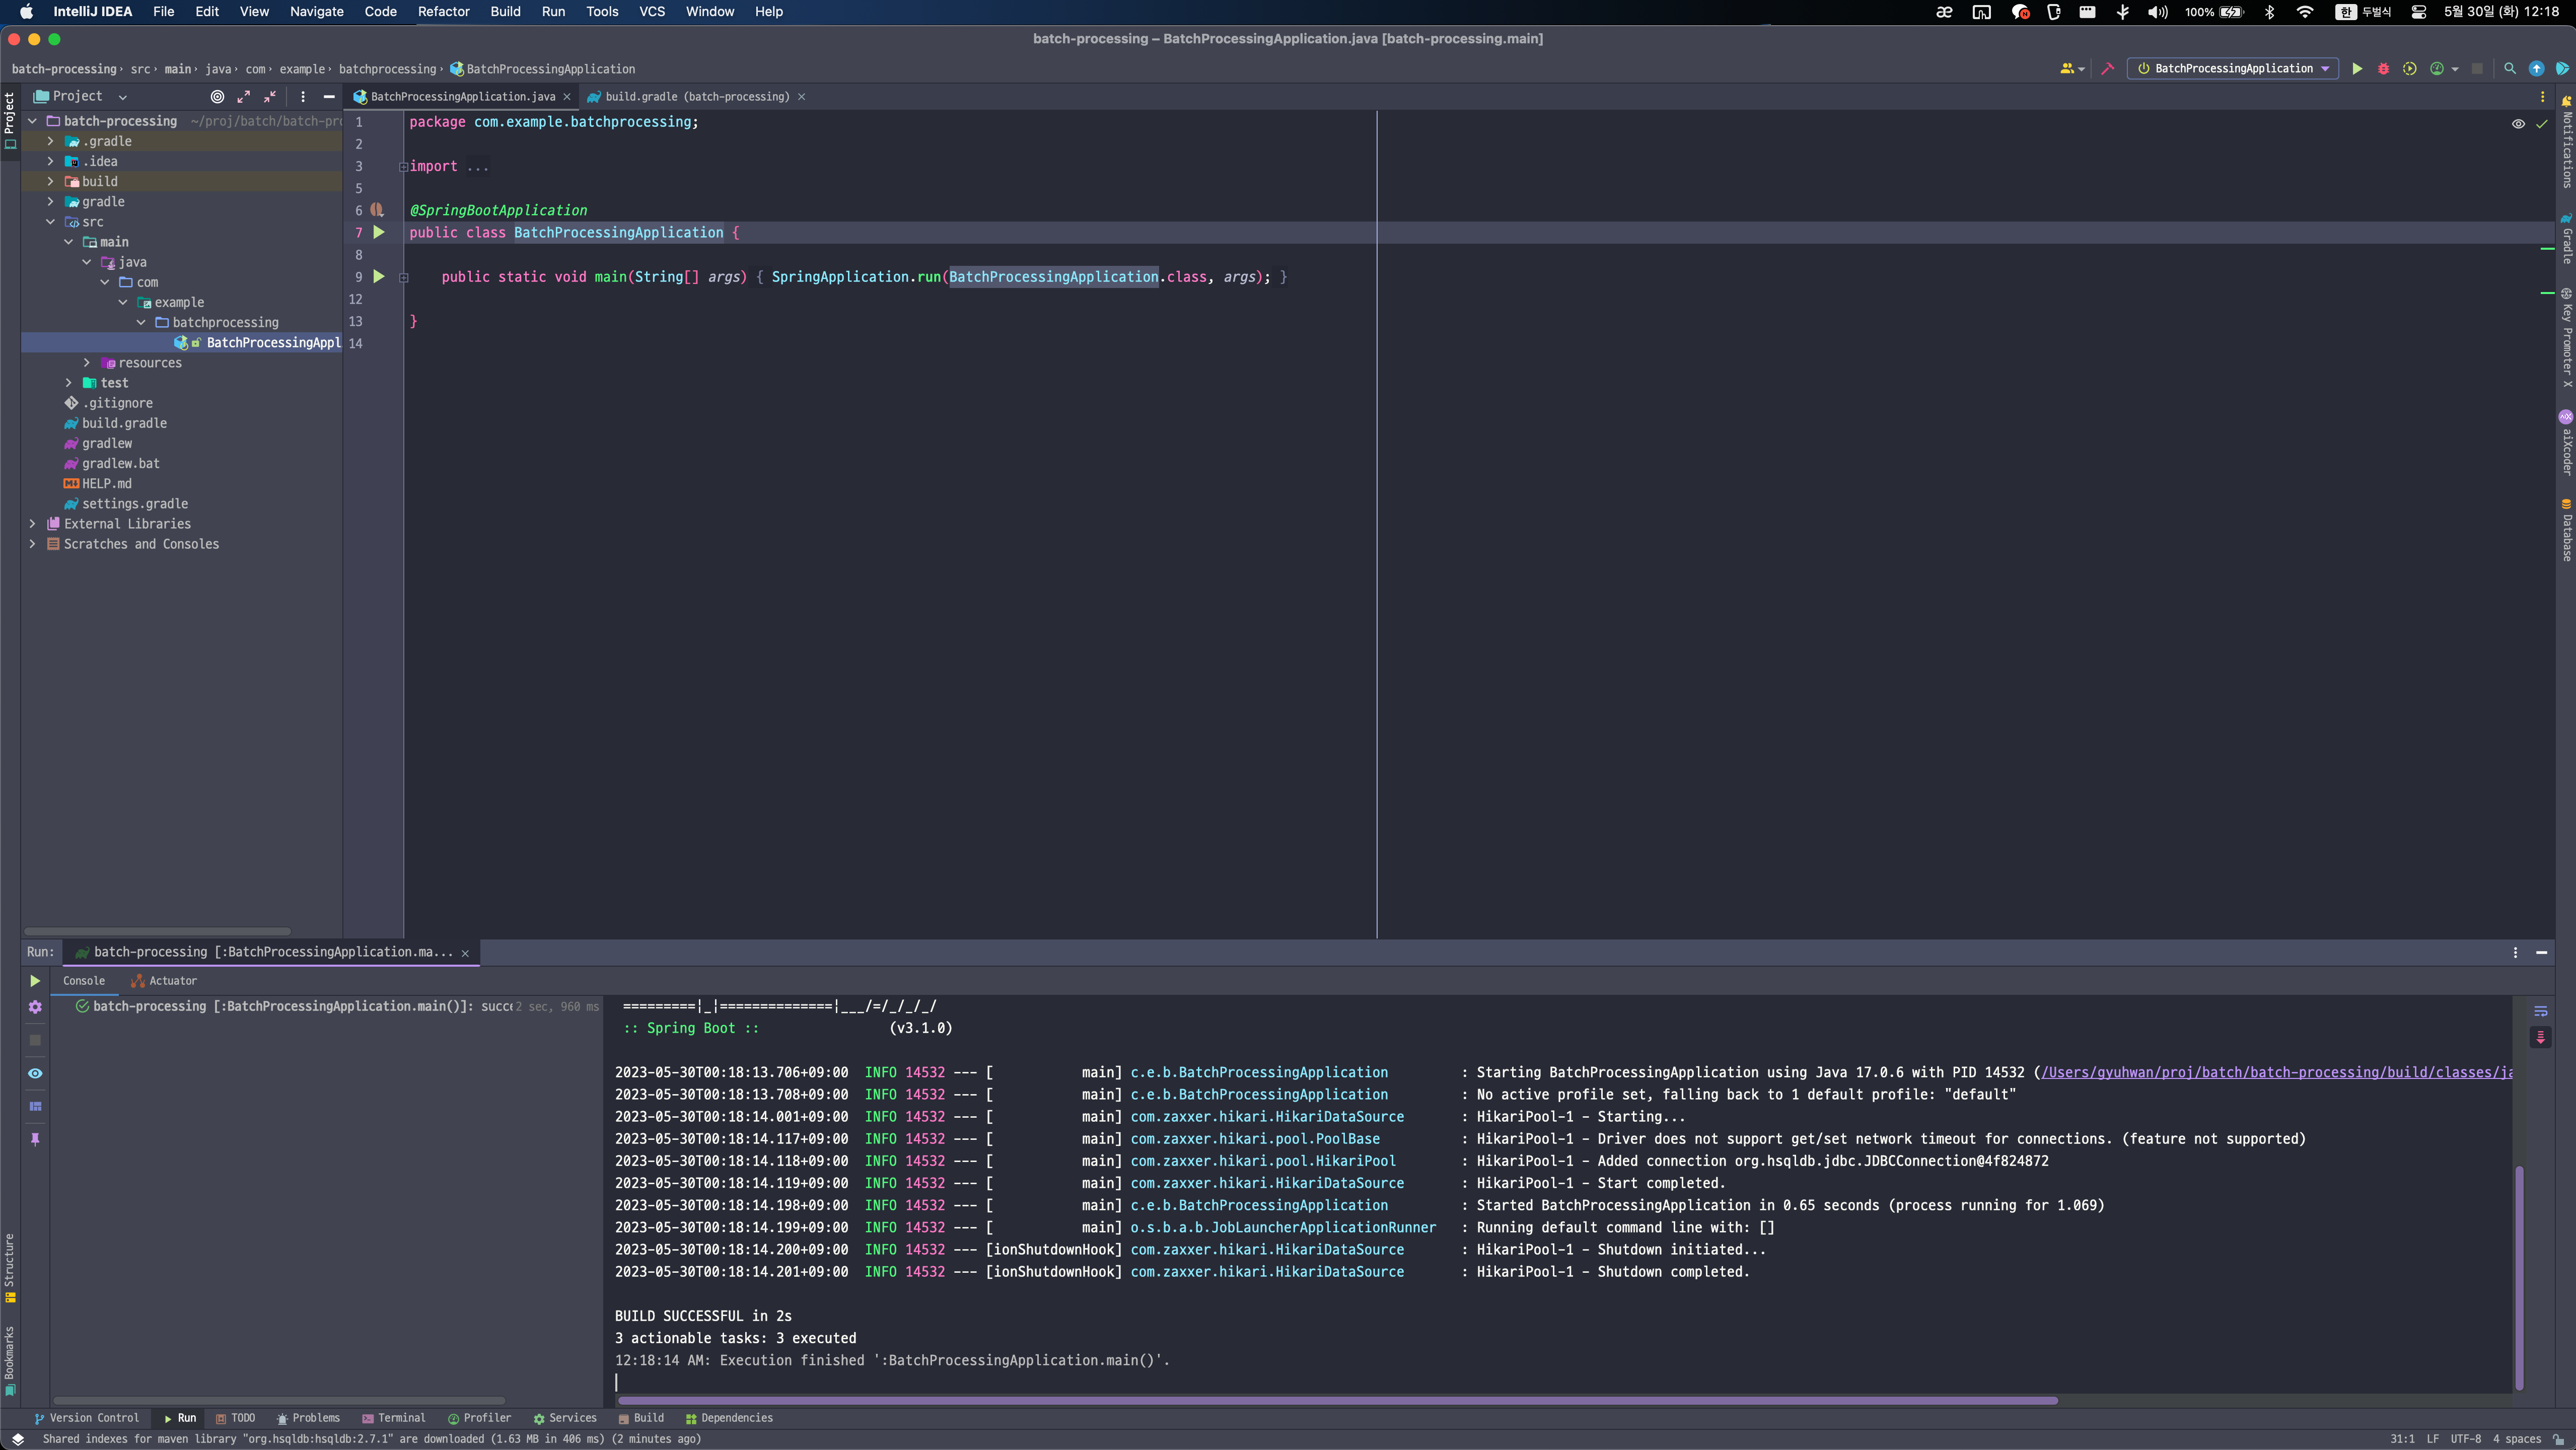2576x1450 pixels.
Task: Open the Refactor menu
Action: click(x=443, y=12)
